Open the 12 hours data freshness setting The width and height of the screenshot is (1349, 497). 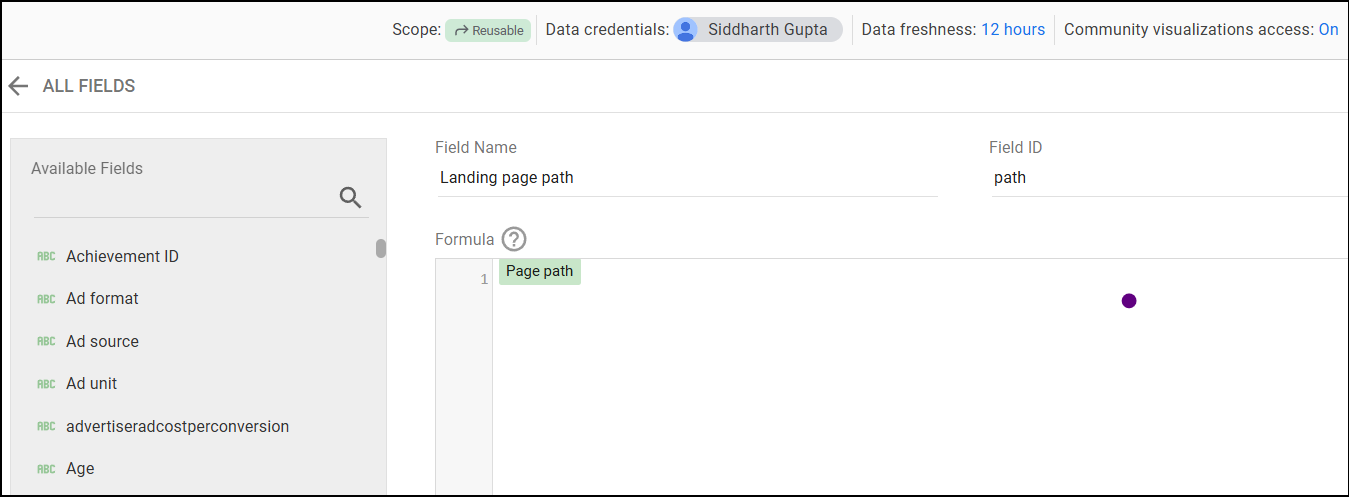1013,30
